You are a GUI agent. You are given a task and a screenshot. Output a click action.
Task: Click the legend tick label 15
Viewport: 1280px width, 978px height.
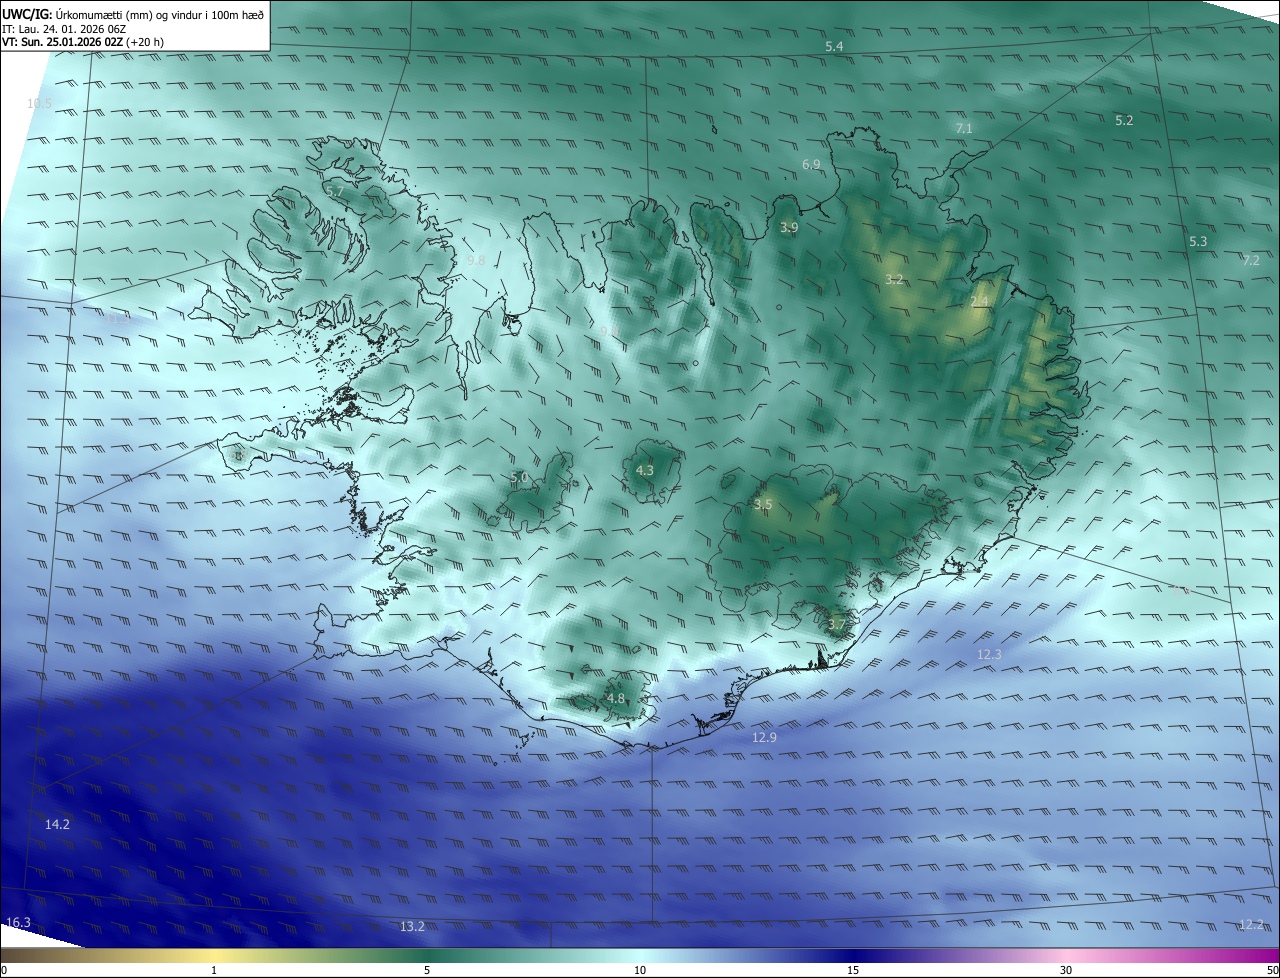point(853,970)
